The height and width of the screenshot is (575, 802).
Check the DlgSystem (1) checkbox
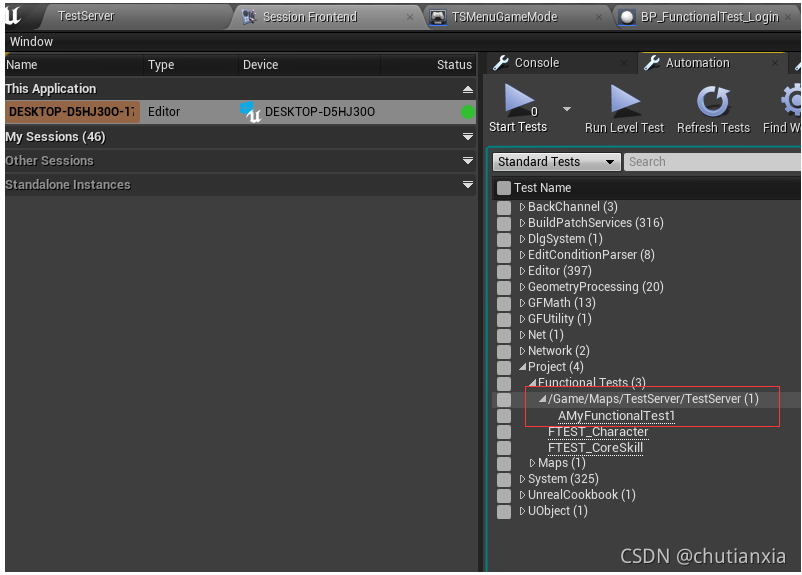(504, 239)
